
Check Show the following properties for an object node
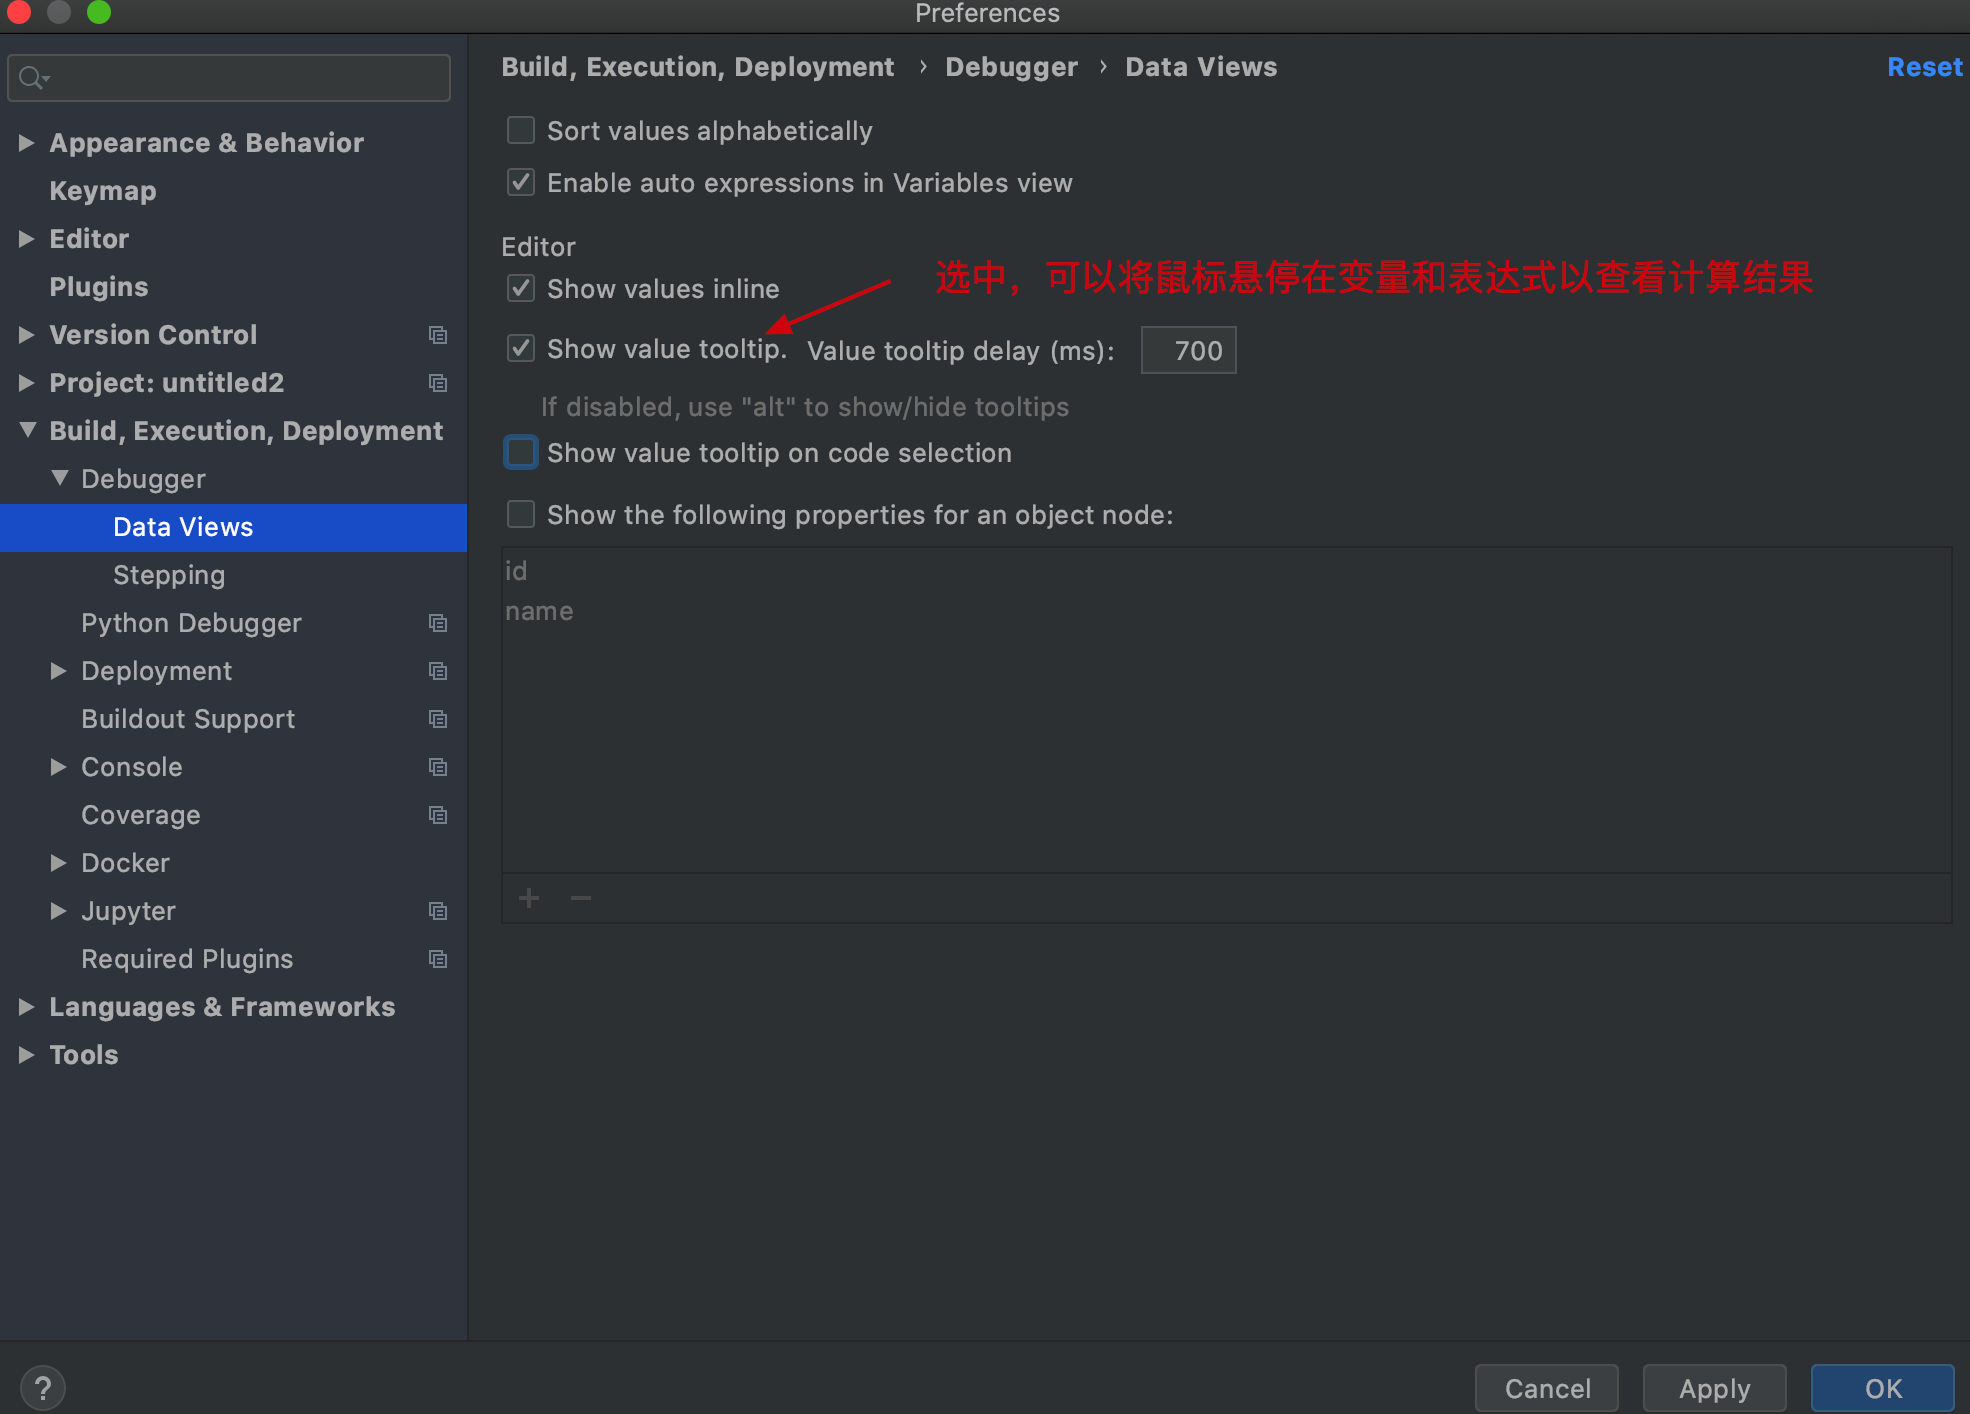[521, 515]
